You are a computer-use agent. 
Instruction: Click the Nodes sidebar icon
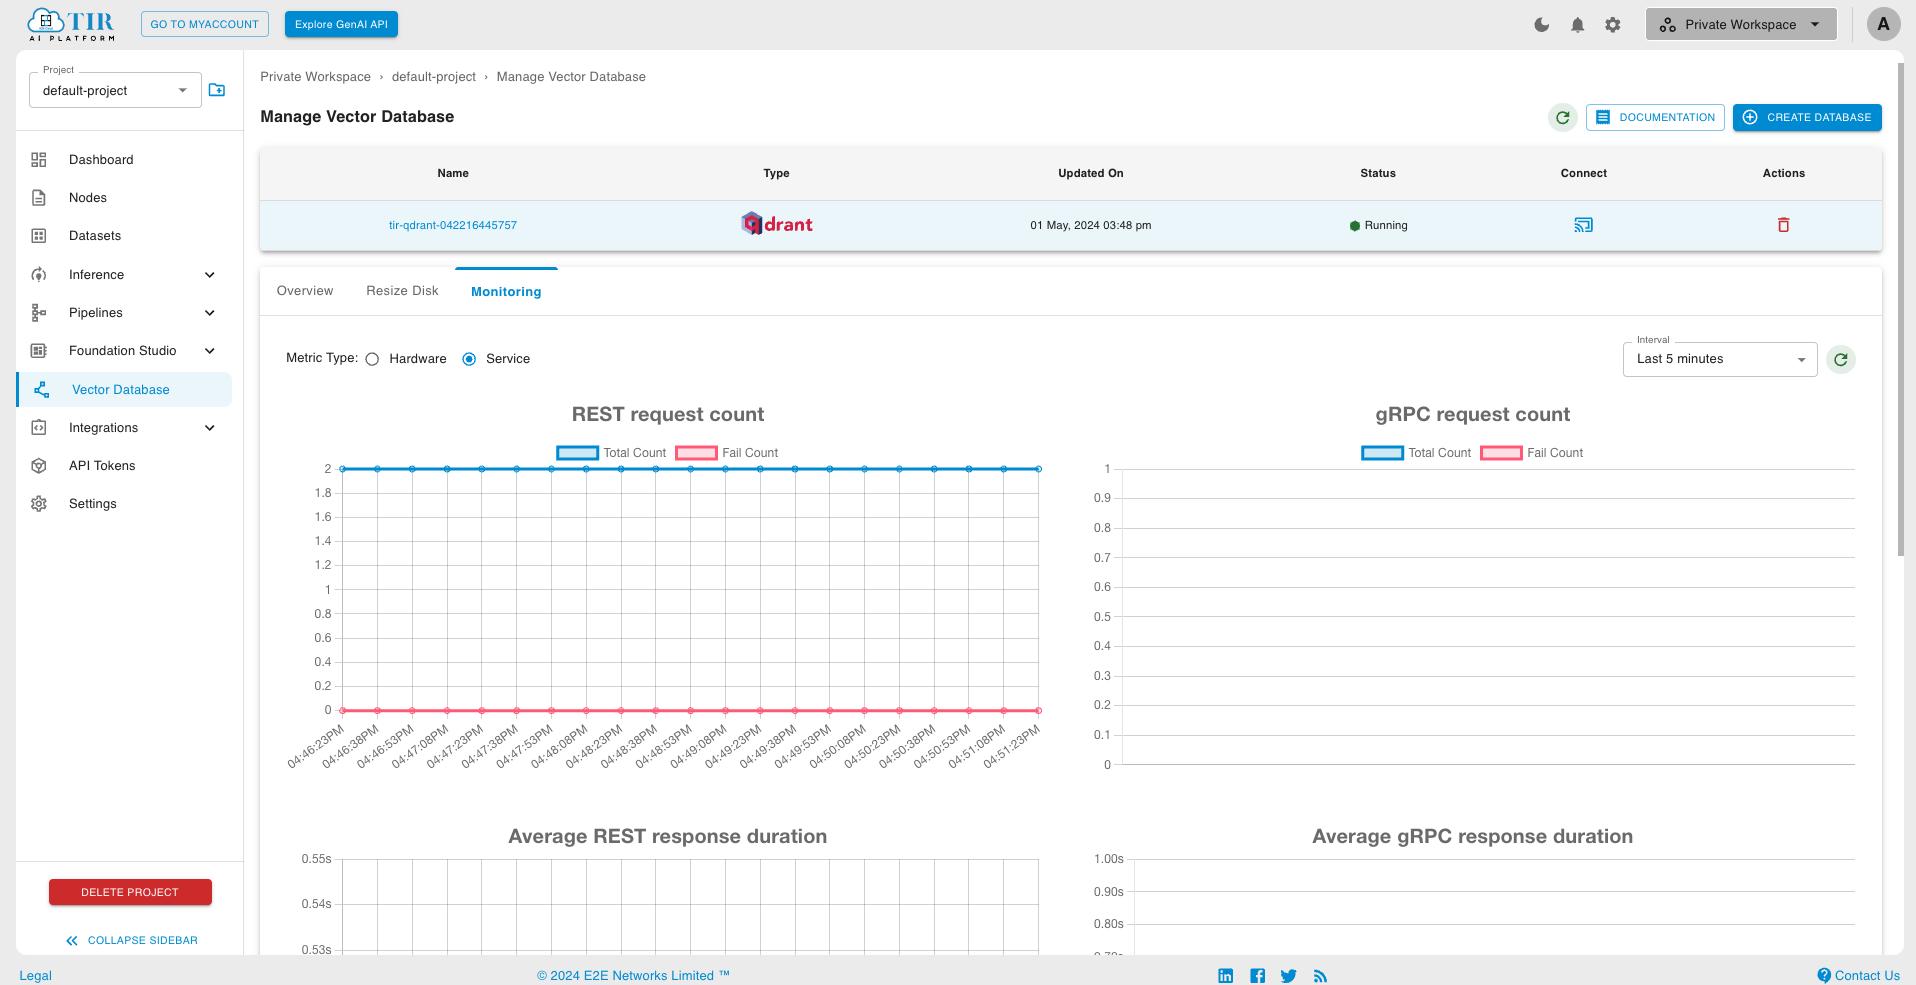[39, 198]
